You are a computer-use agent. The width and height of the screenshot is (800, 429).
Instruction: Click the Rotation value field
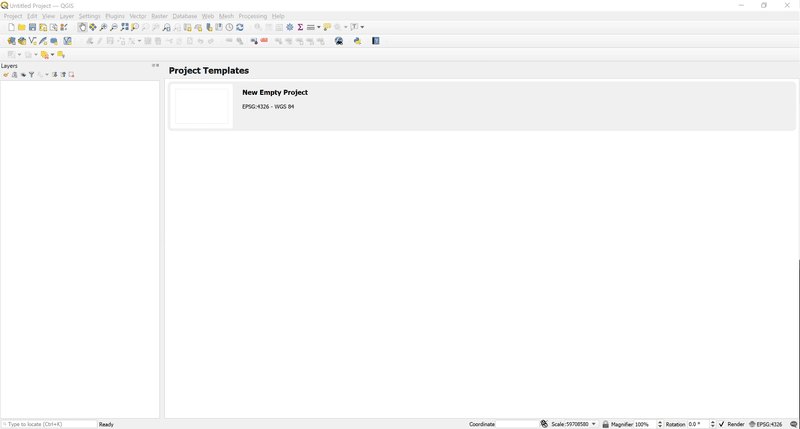(698, 424)
